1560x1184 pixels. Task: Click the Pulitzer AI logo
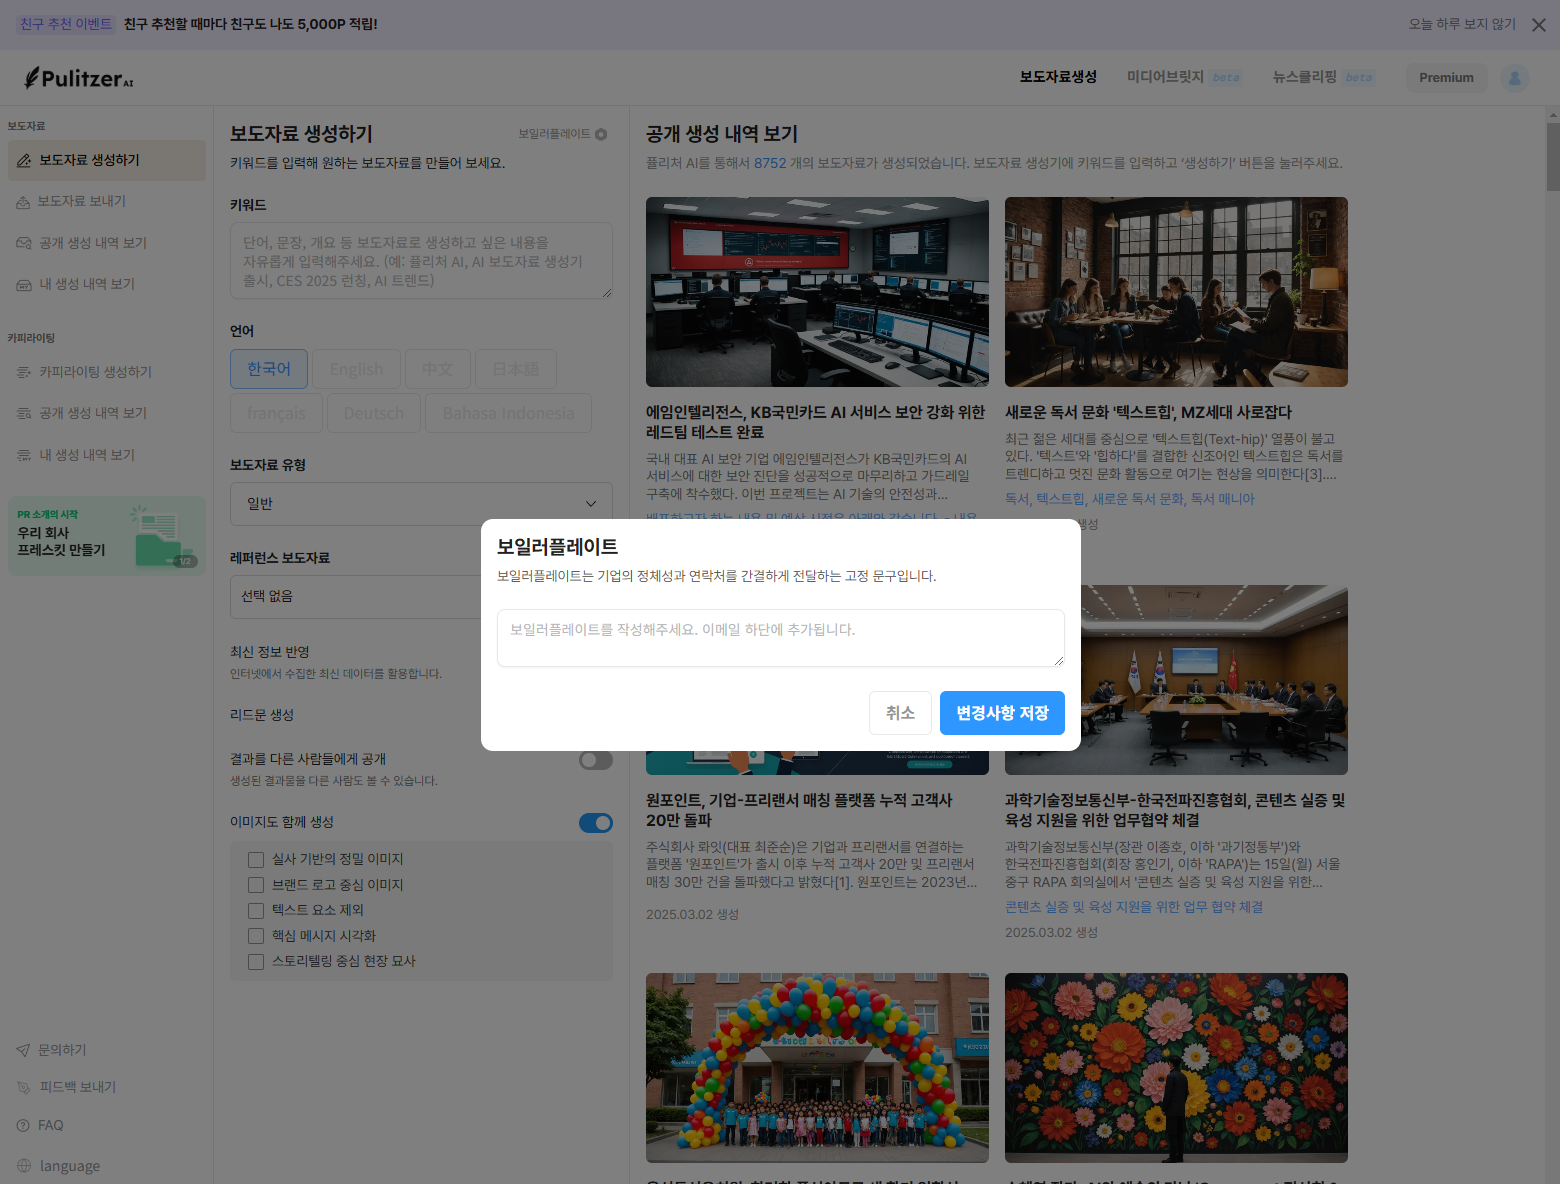coord(79,78)
